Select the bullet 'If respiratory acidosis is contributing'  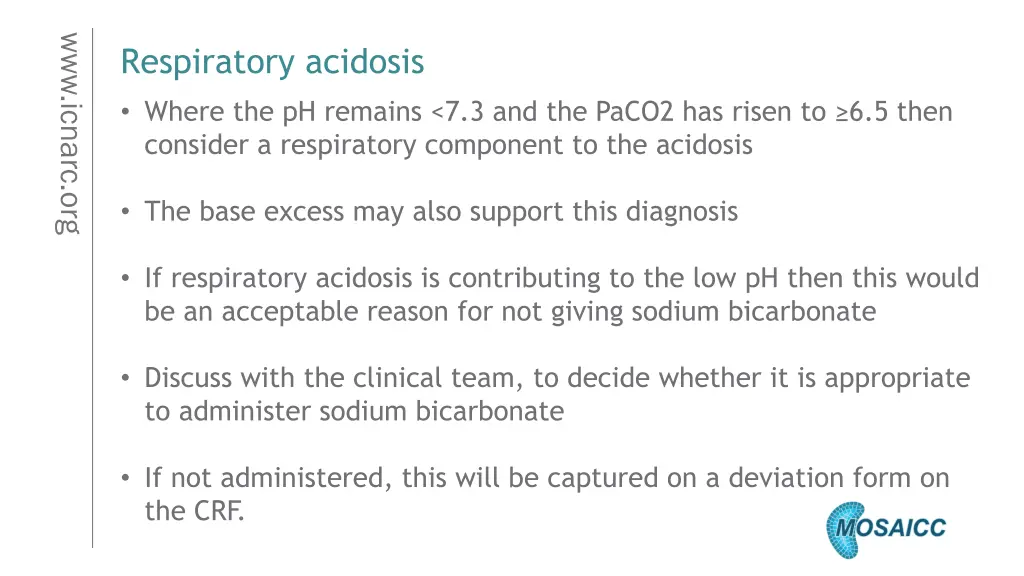click(562, 294)
